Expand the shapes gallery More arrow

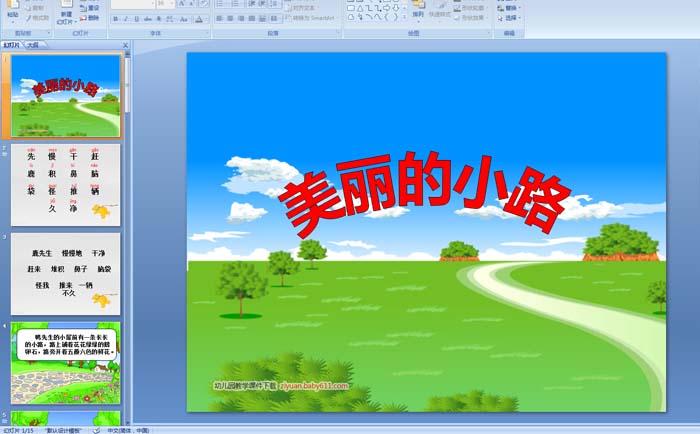click(404, 17)
